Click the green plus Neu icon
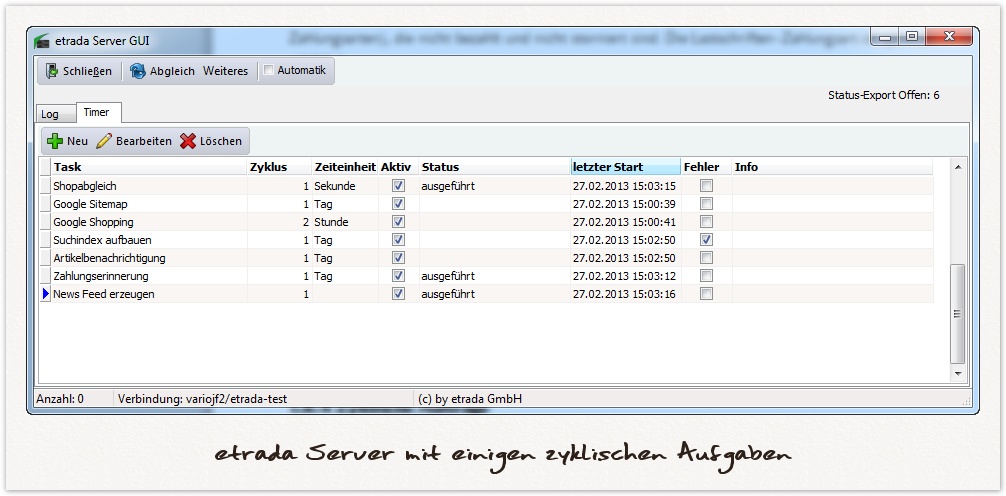1006x496 pixels. (55, 141)
